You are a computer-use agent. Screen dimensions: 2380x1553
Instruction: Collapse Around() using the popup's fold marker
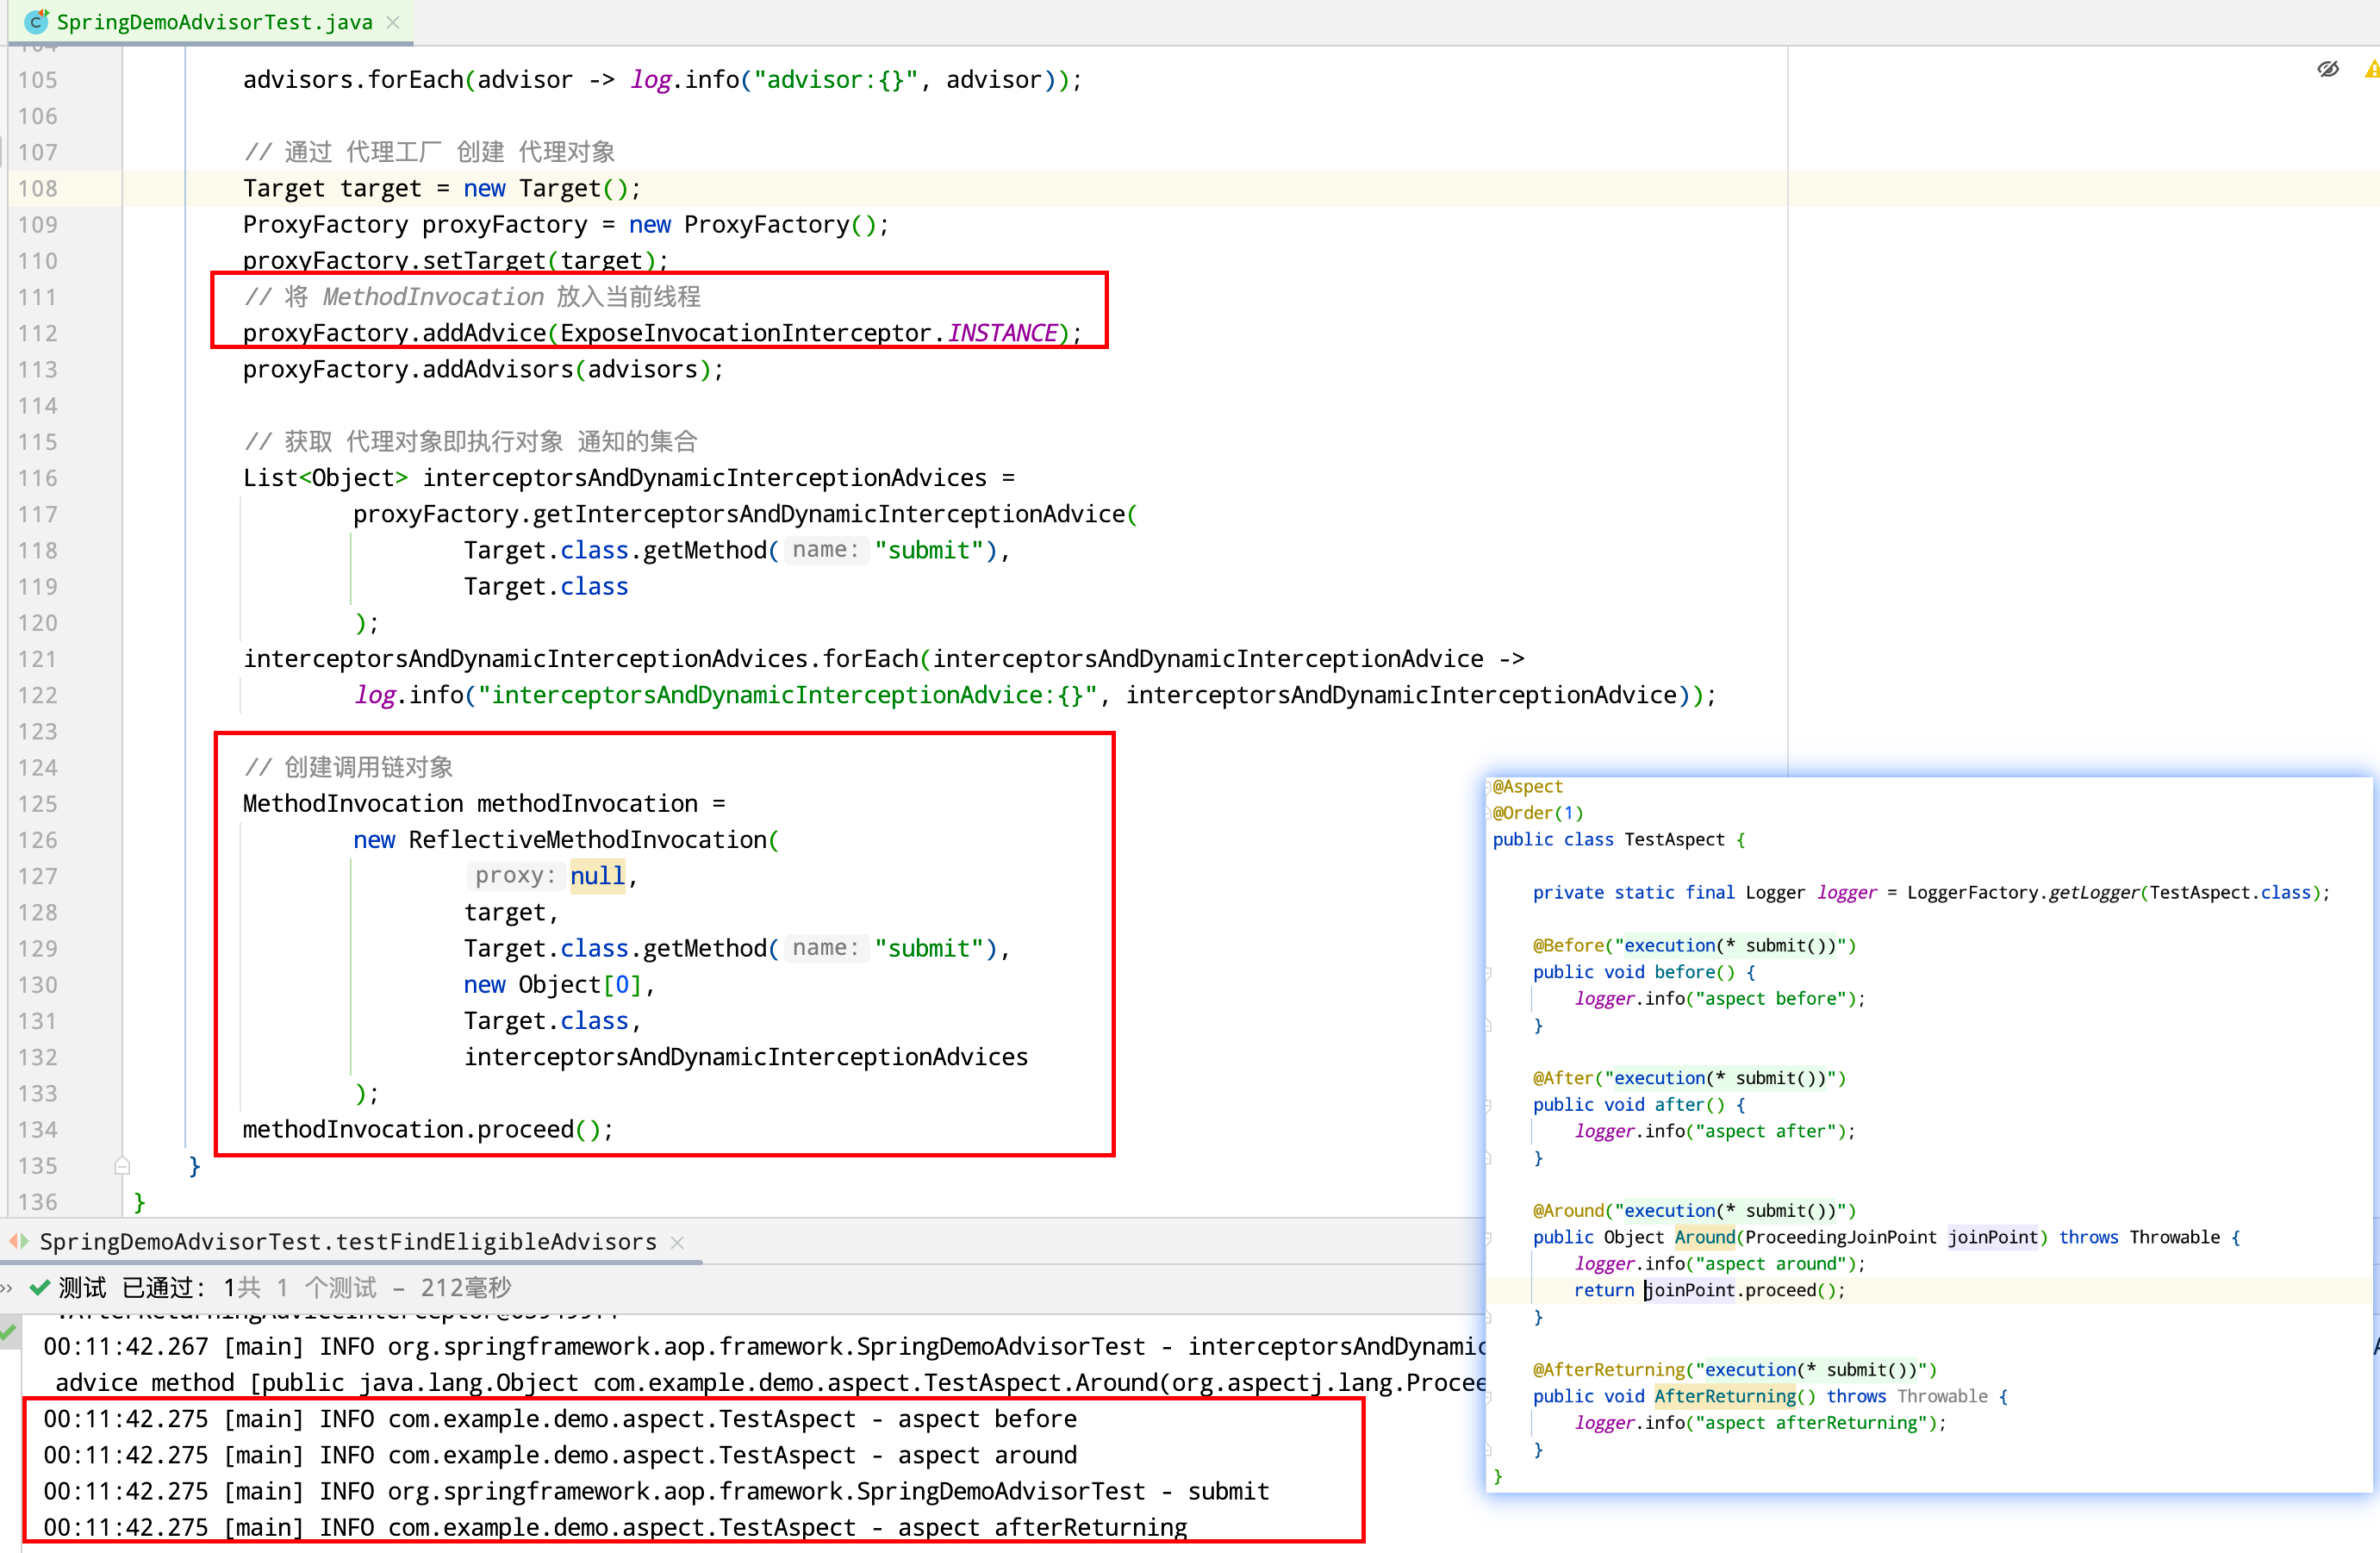1488,1238
